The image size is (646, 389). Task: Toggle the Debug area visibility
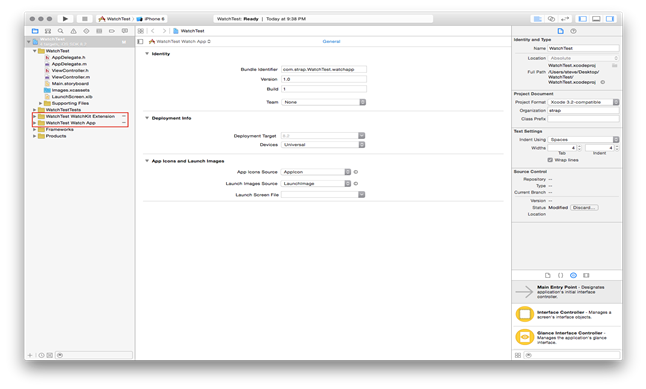click(x=596, y=19)
